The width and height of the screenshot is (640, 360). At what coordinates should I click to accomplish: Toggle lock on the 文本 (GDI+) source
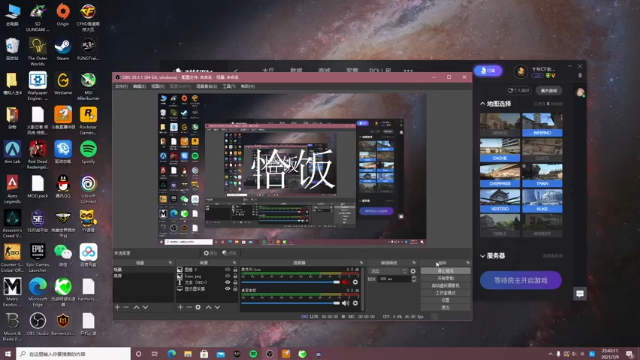coord(235,282)
